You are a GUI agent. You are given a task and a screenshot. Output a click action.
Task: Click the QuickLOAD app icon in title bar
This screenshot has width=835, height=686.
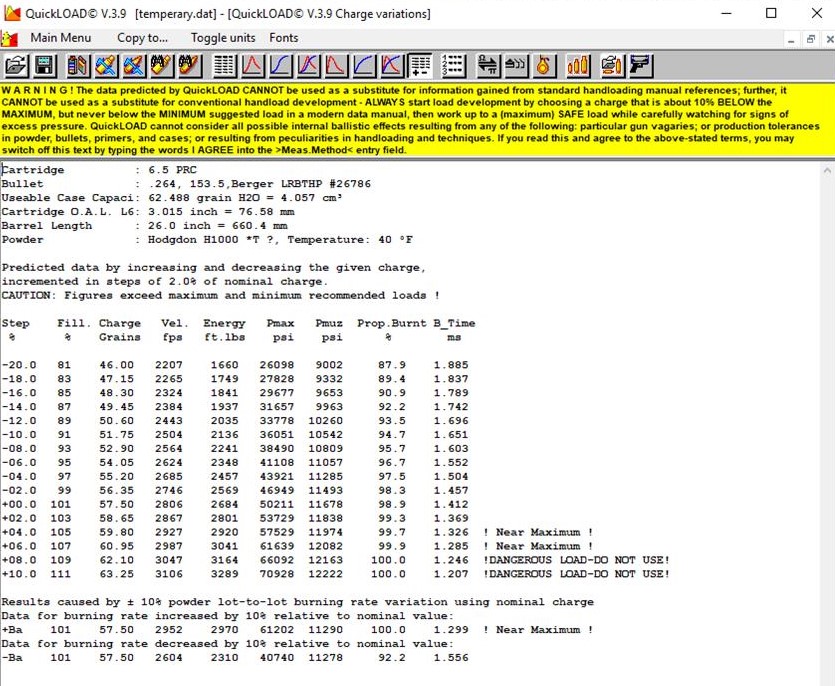click(11, 13)
